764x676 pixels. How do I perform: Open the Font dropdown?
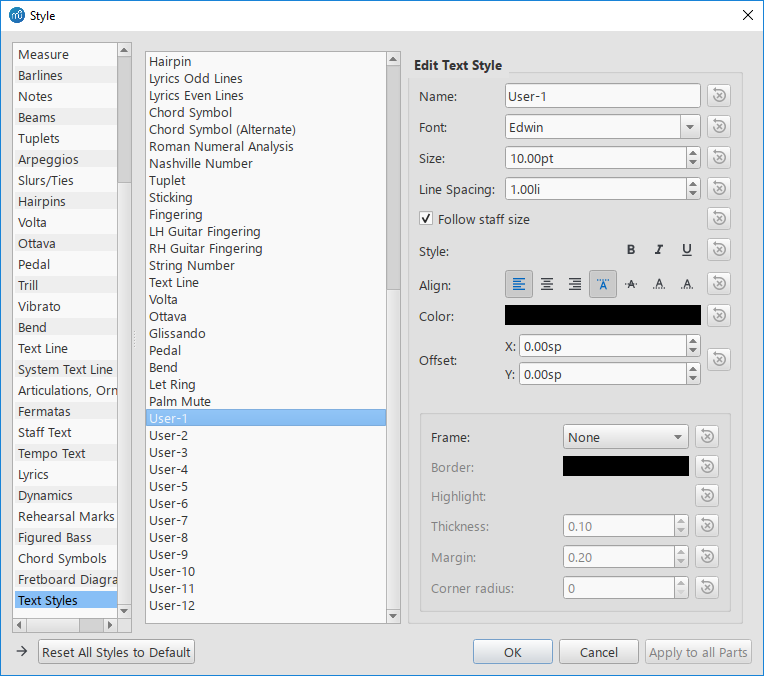[690, 127]
